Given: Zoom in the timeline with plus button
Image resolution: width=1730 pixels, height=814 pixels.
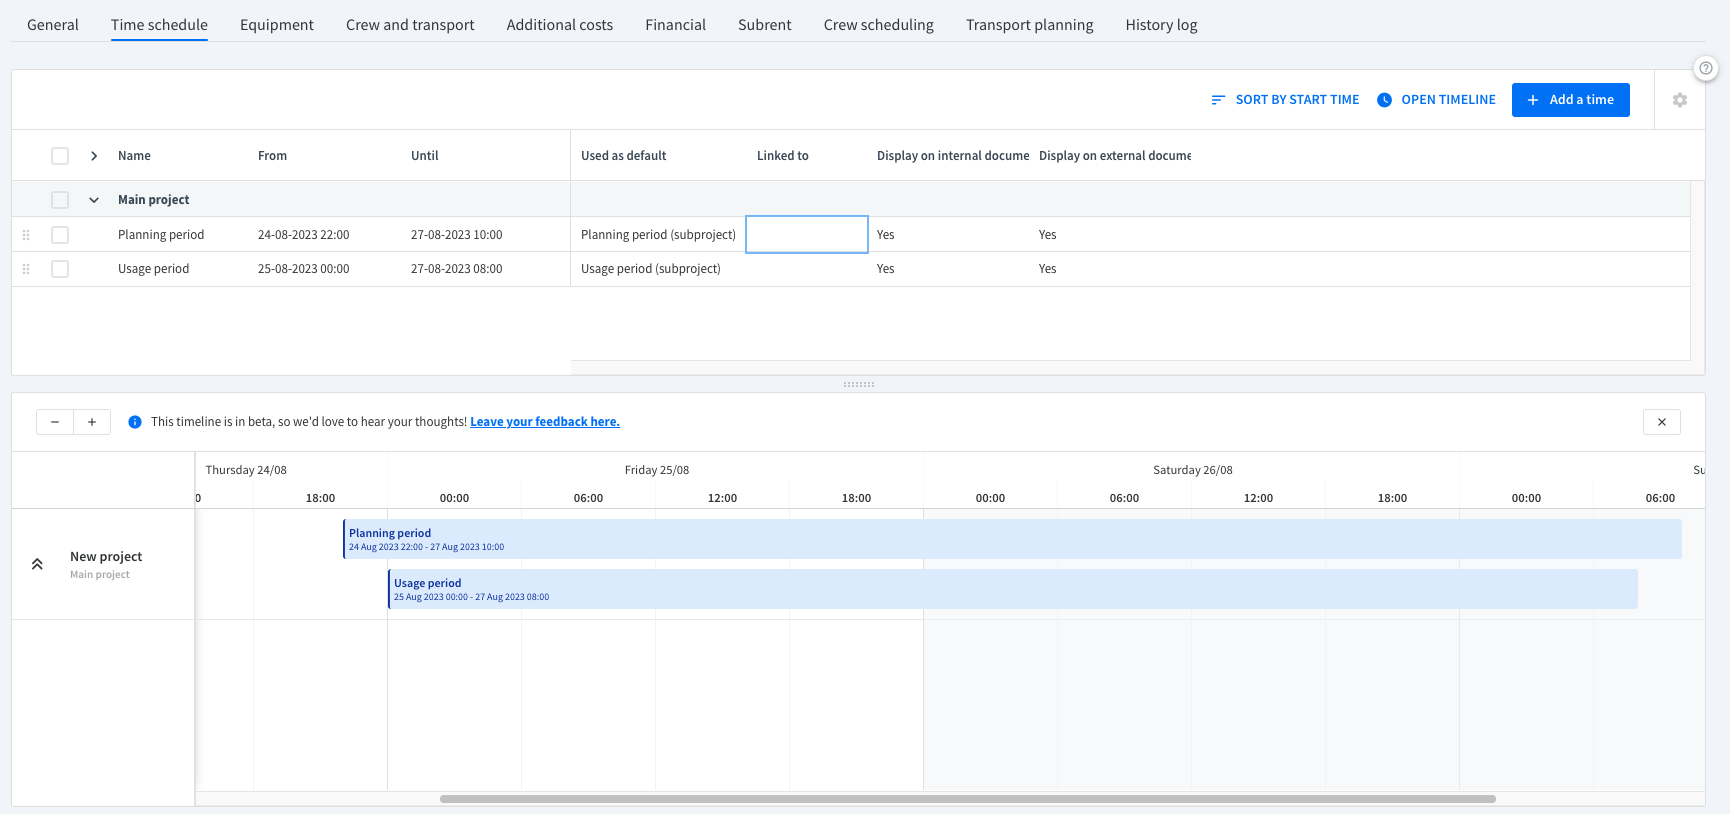Looking at the screenshot, I should [92, 422].
